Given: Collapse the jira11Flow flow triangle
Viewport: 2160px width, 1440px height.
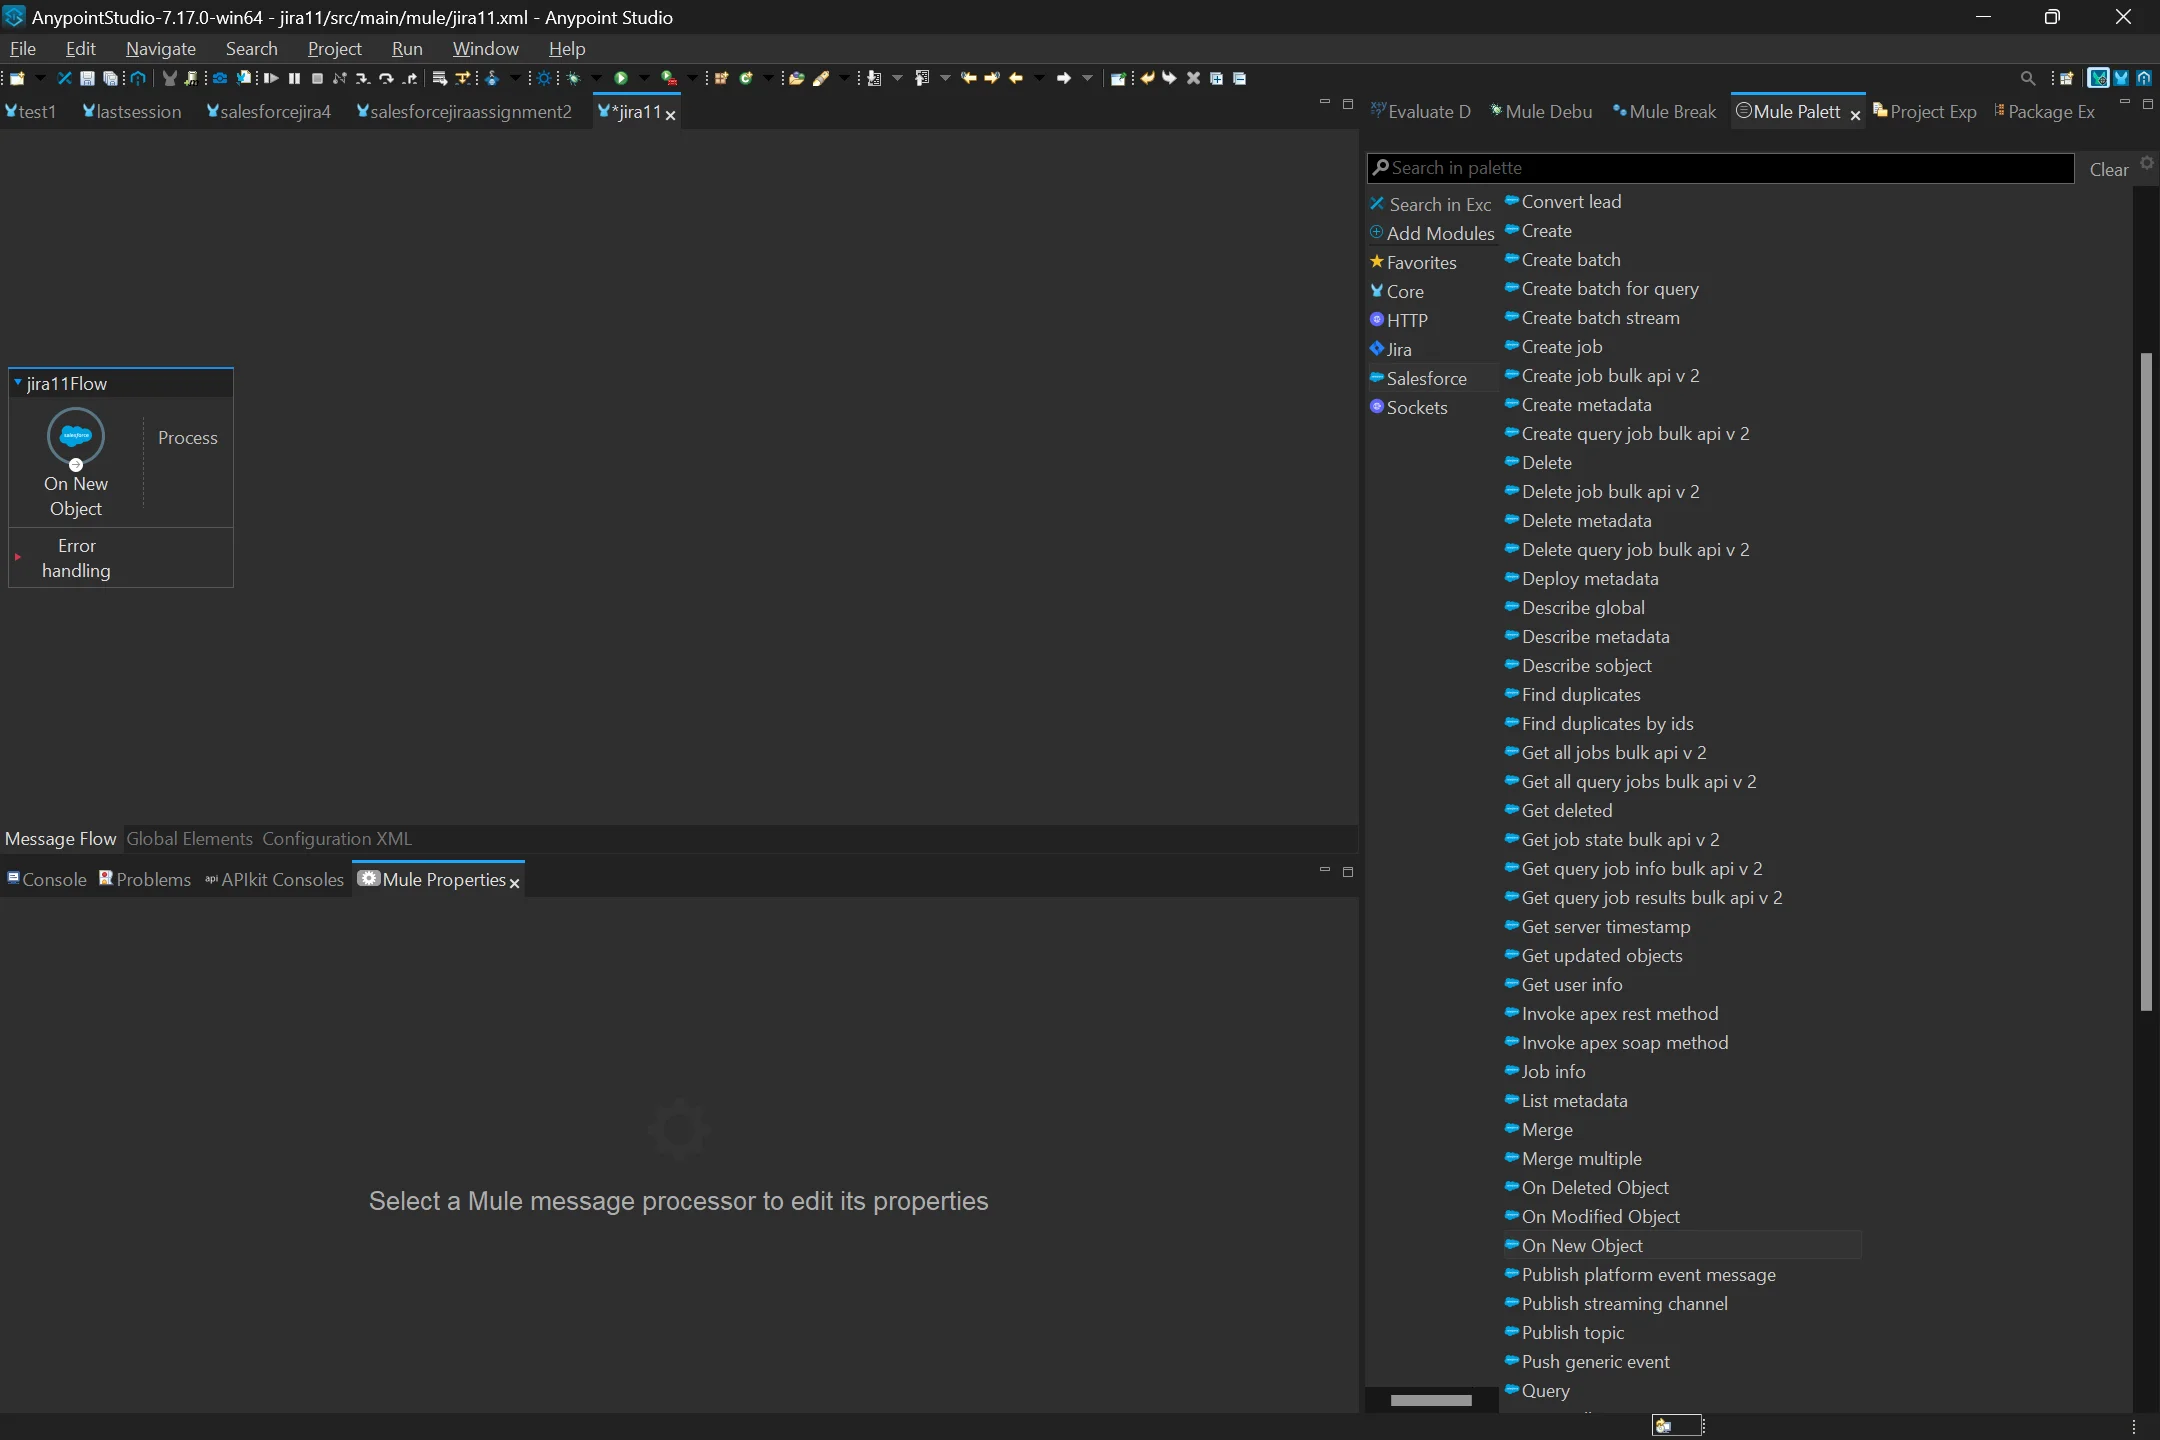Looking at the screenshot, I should 18,383.
